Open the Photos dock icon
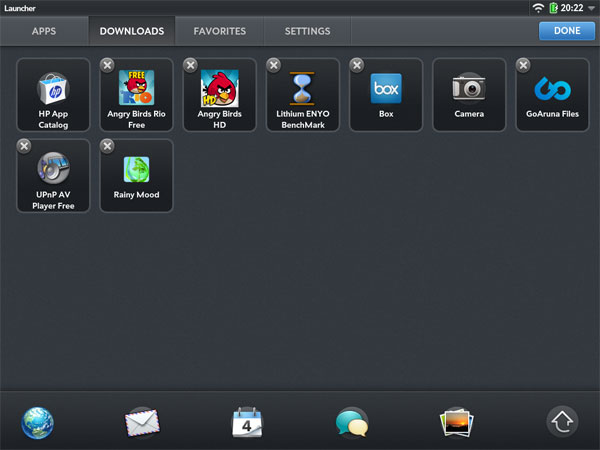 coord(457,422)
